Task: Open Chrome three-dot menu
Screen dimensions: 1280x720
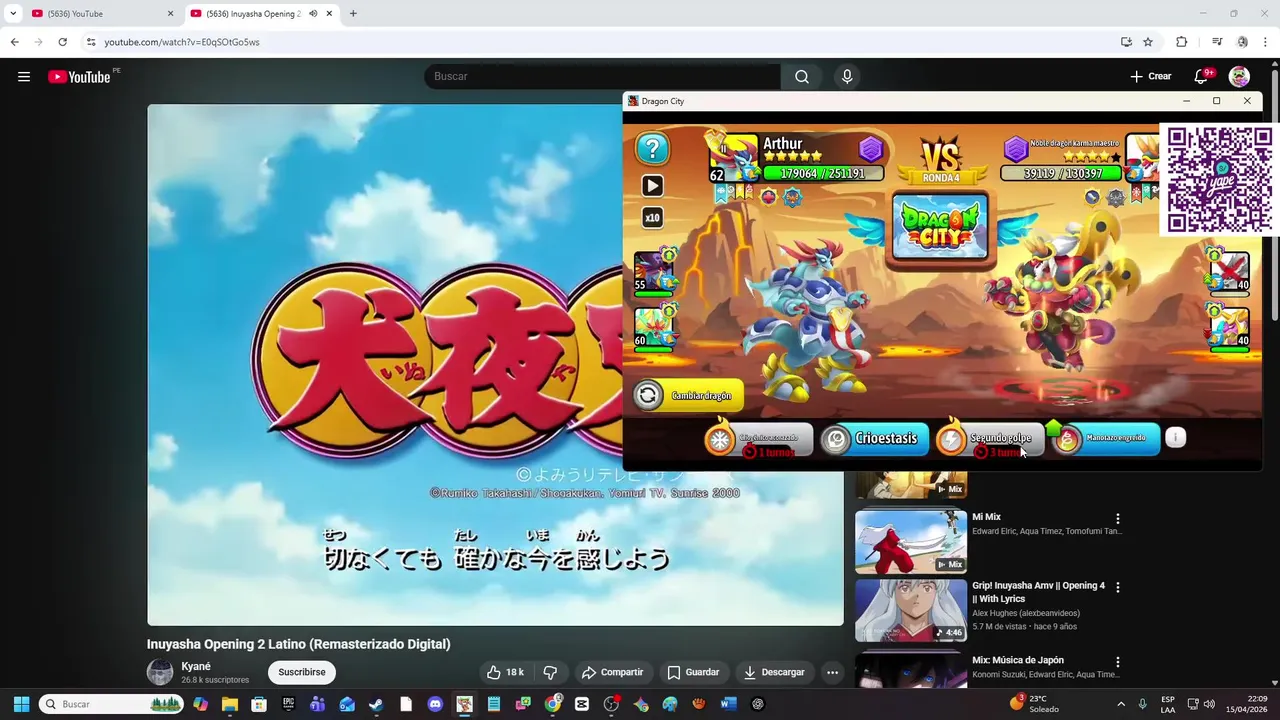Action: [1266, 42]
